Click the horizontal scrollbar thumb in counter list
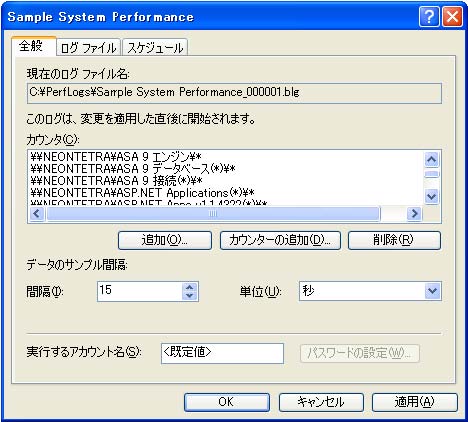This screenshot has width=468, height=422. pos(213,213)
